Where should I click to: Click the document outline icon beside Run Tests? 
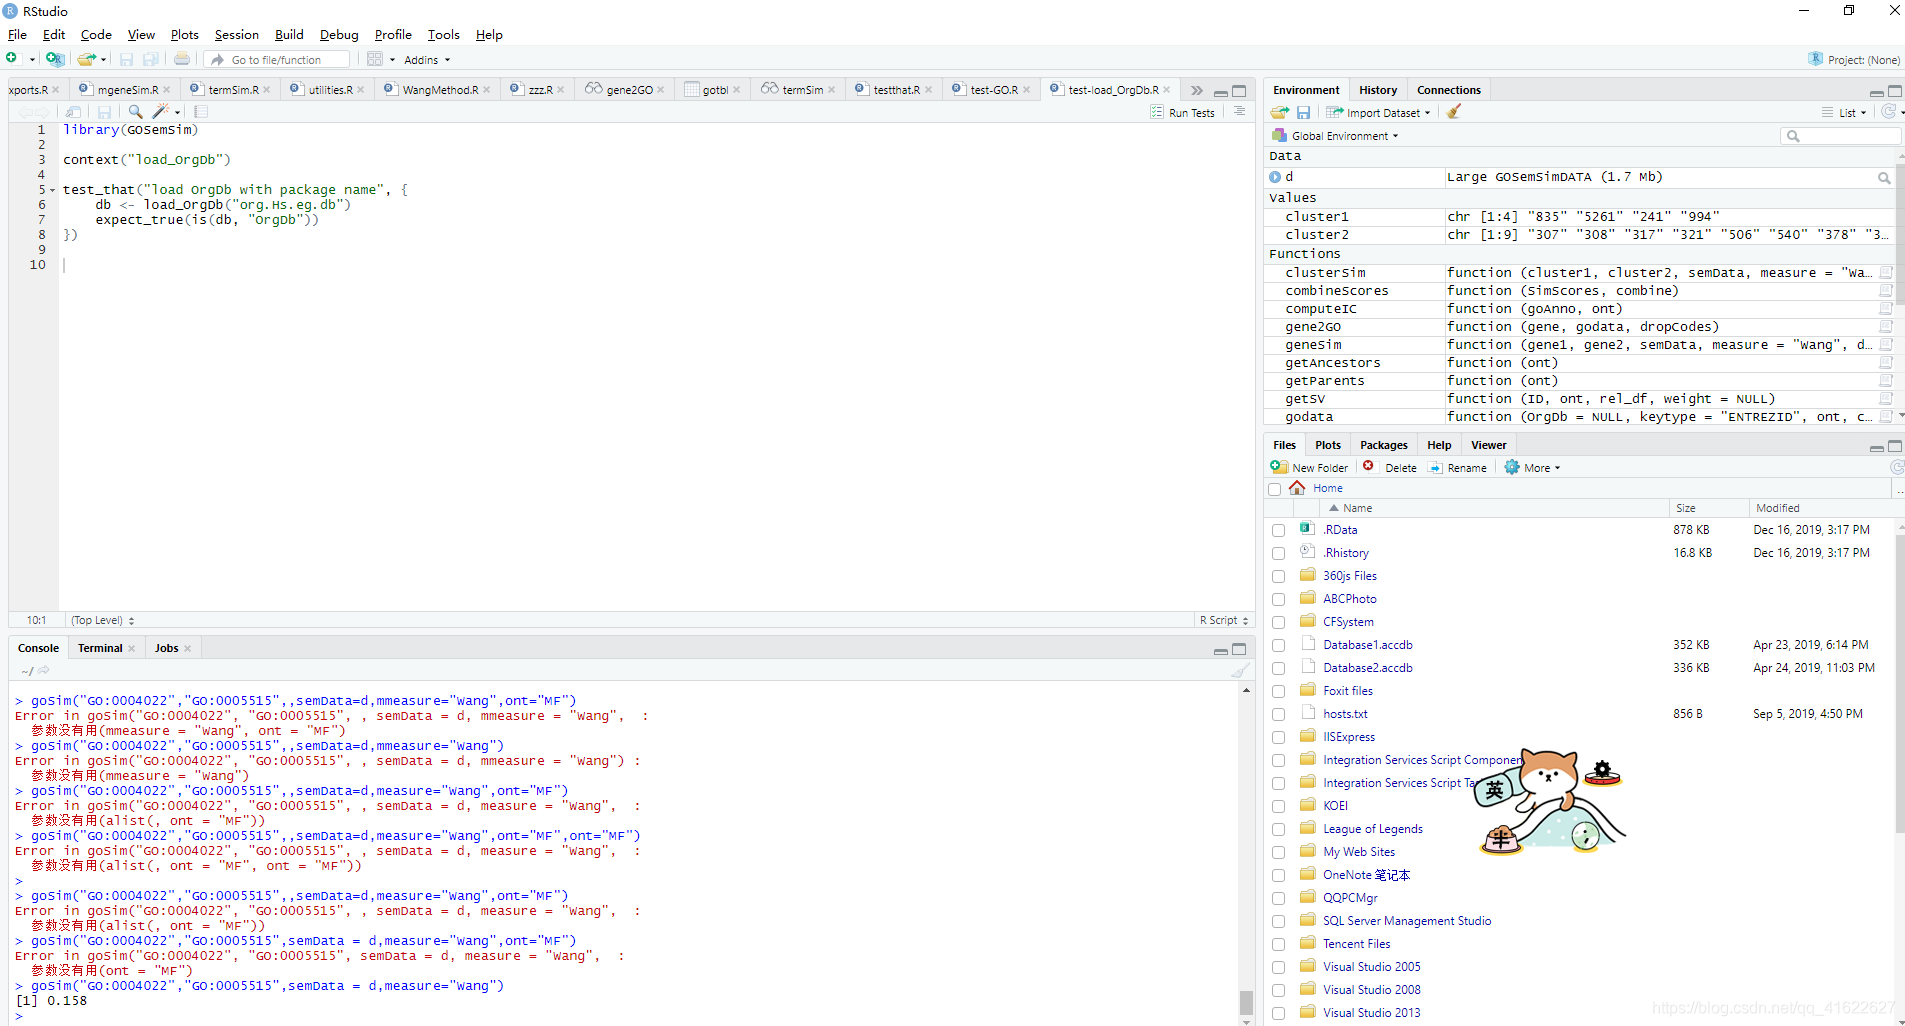[x=1239, y=112]
